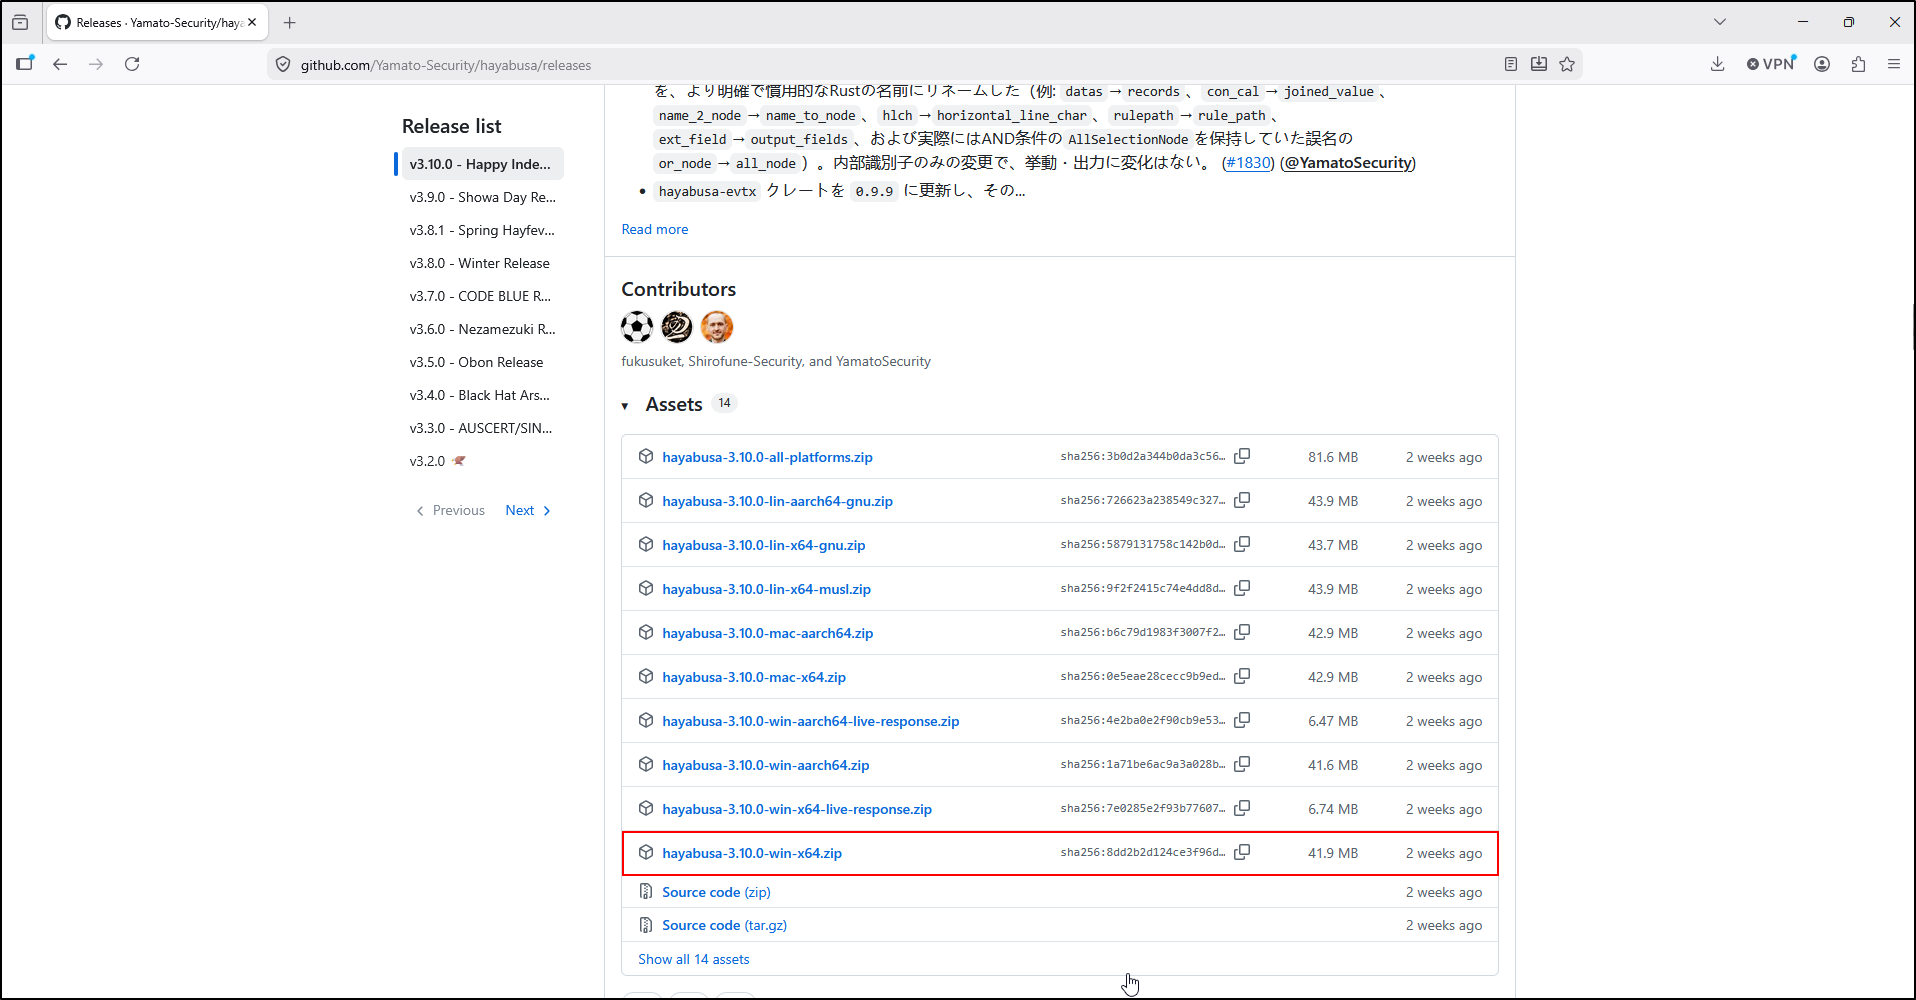Copy sha256 hash for win-aarch64.zip

click(1242, 764)
